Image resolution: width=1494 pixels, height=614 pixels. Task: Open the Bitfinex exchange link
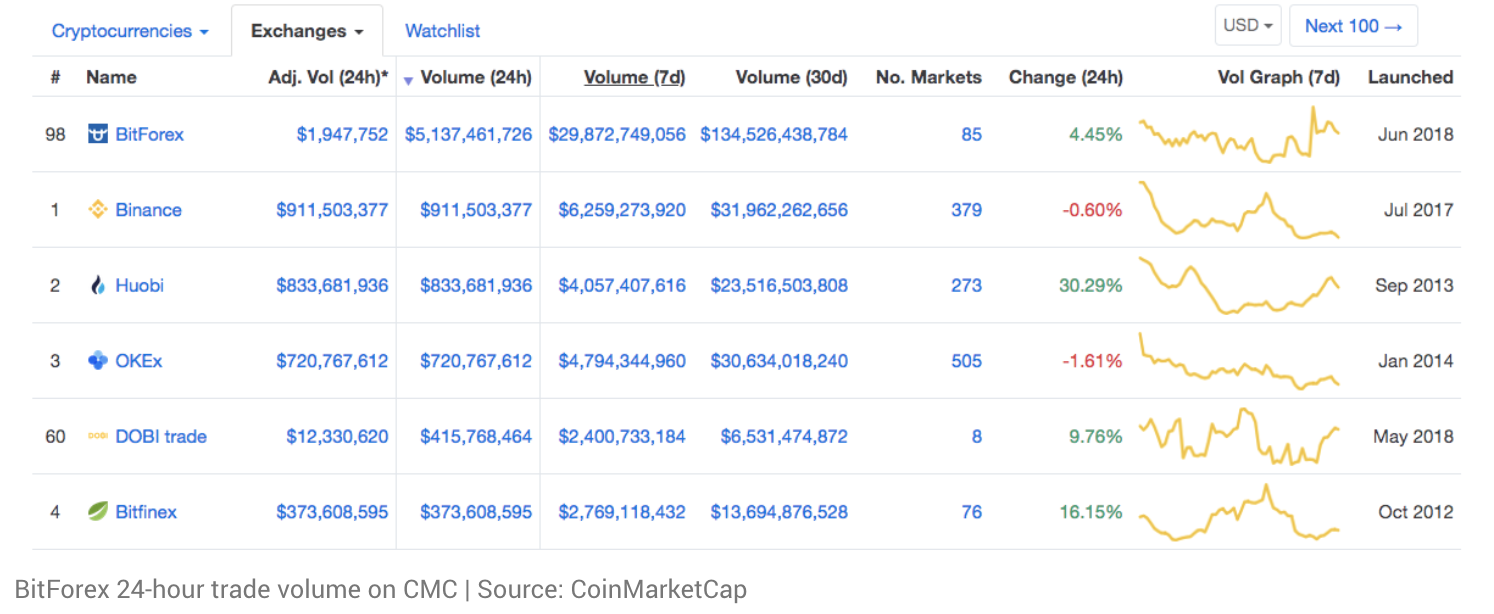[146, 512]
